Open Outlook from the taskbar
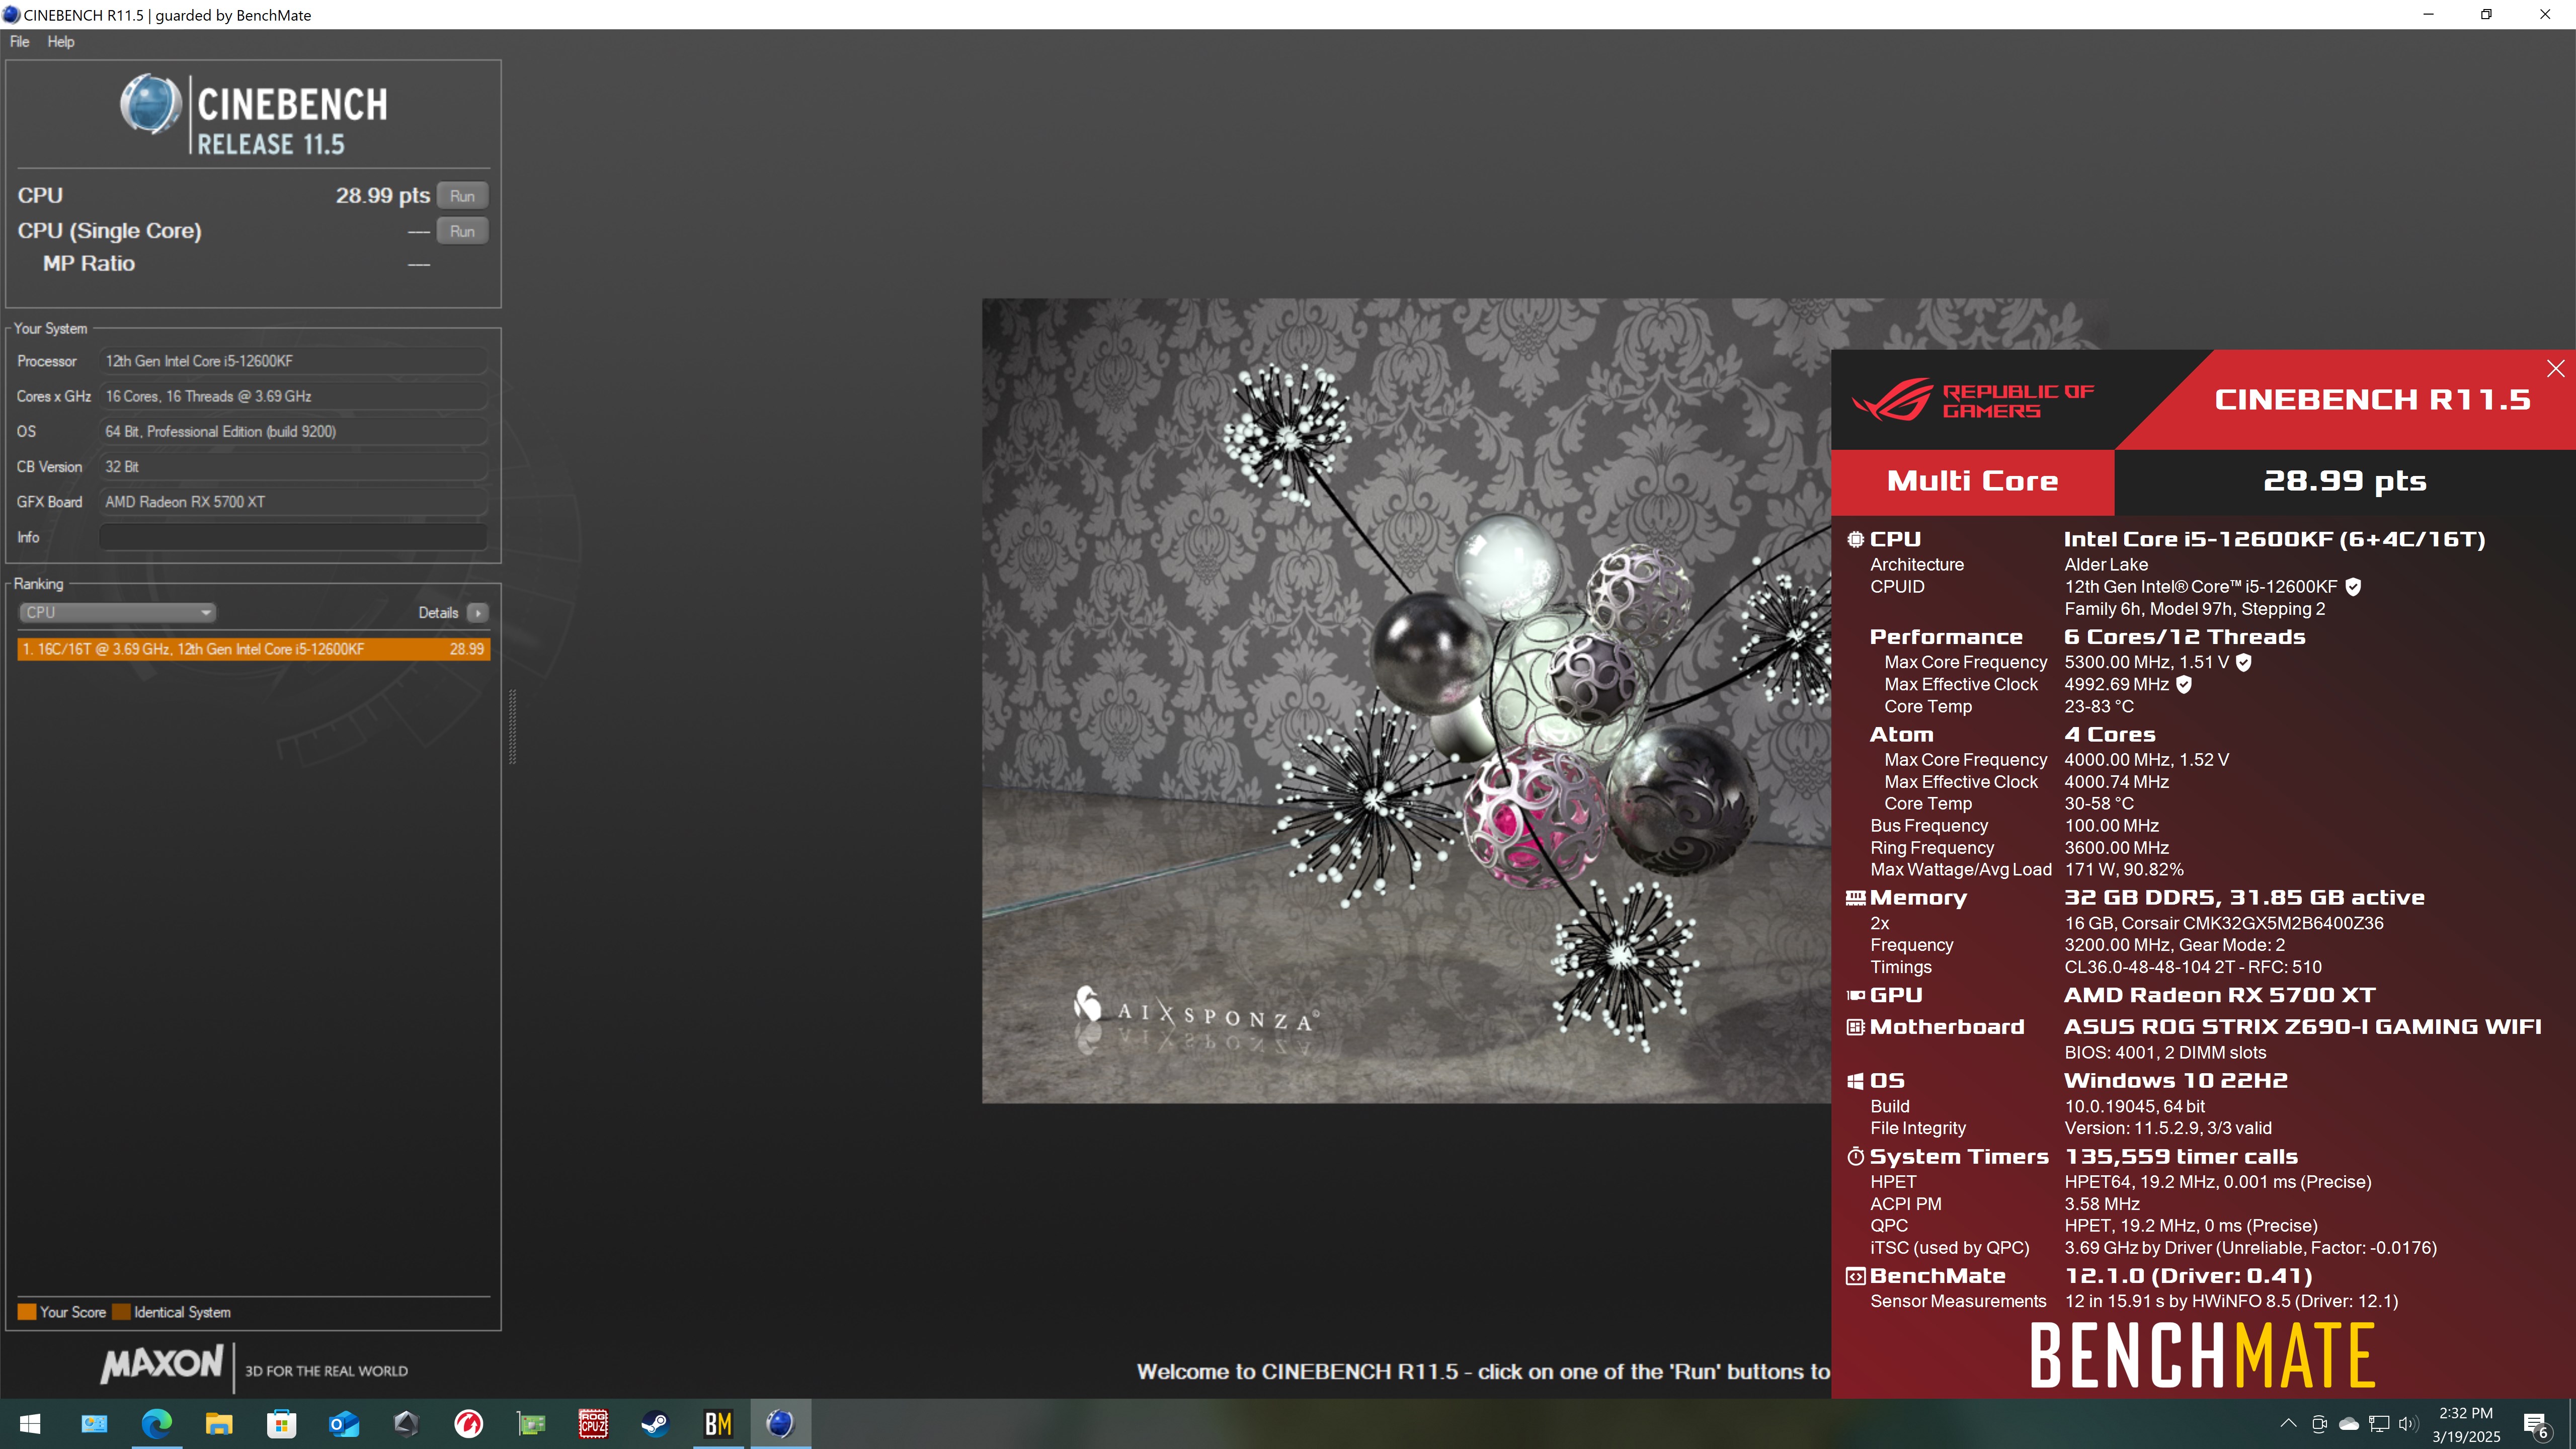 [344, 1424]
